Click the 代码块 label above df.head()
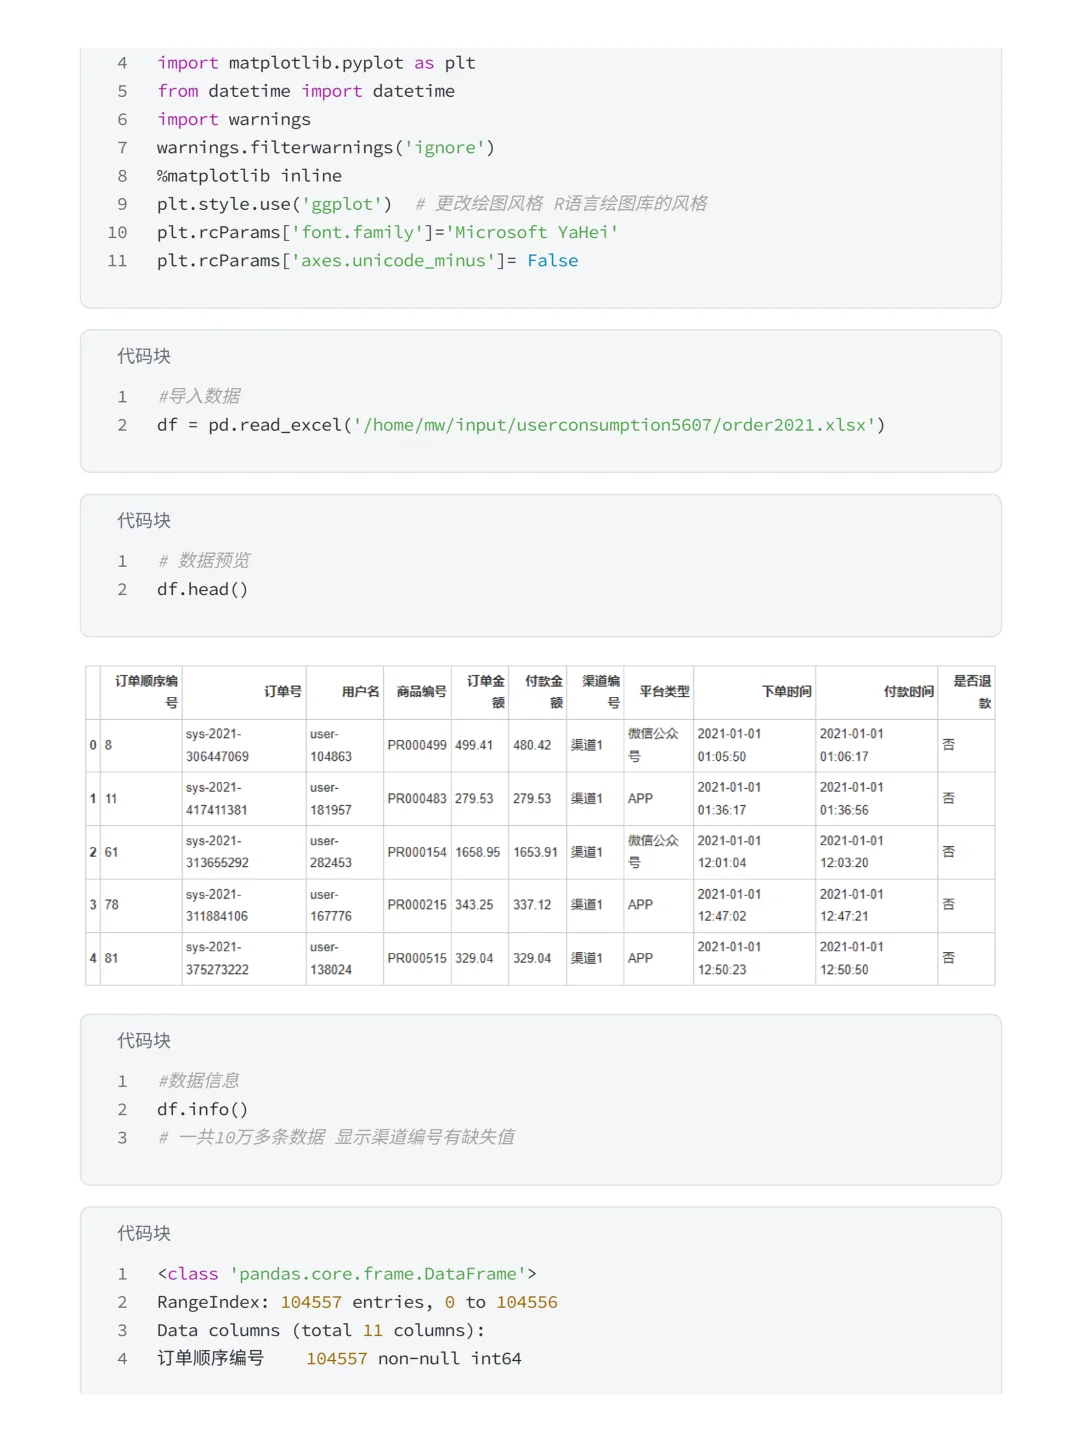The image size is (1080, 1440). click(144, 520)
